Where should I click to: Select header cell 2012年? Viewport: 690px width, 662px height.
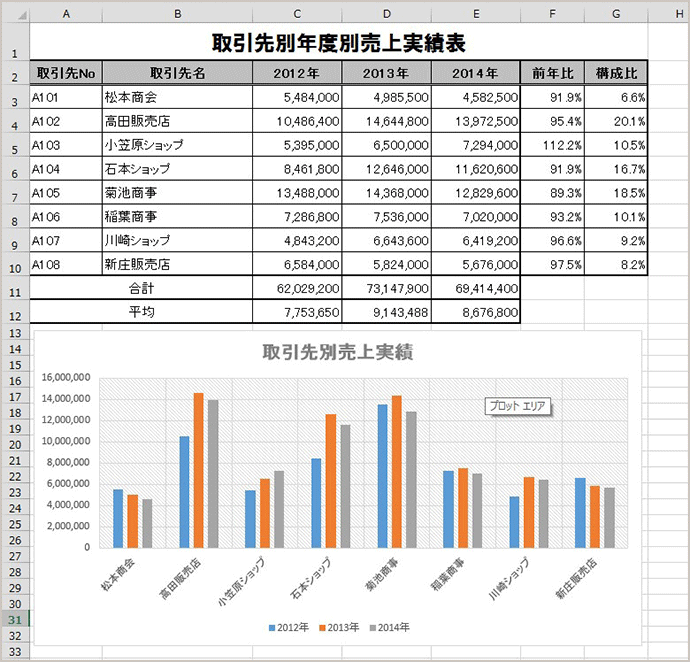(x=297, y=73)
